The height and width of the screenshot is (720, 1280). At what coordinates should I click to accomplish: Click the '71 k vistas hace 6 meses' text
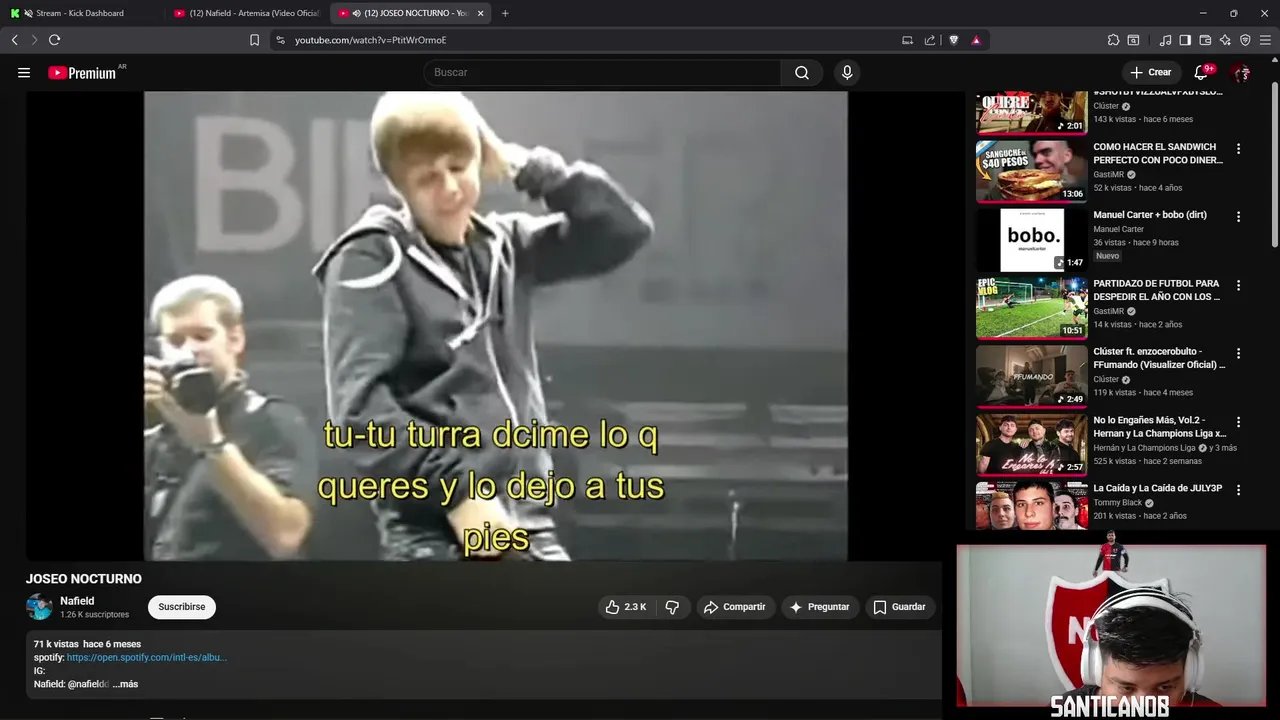click(87, 644)
